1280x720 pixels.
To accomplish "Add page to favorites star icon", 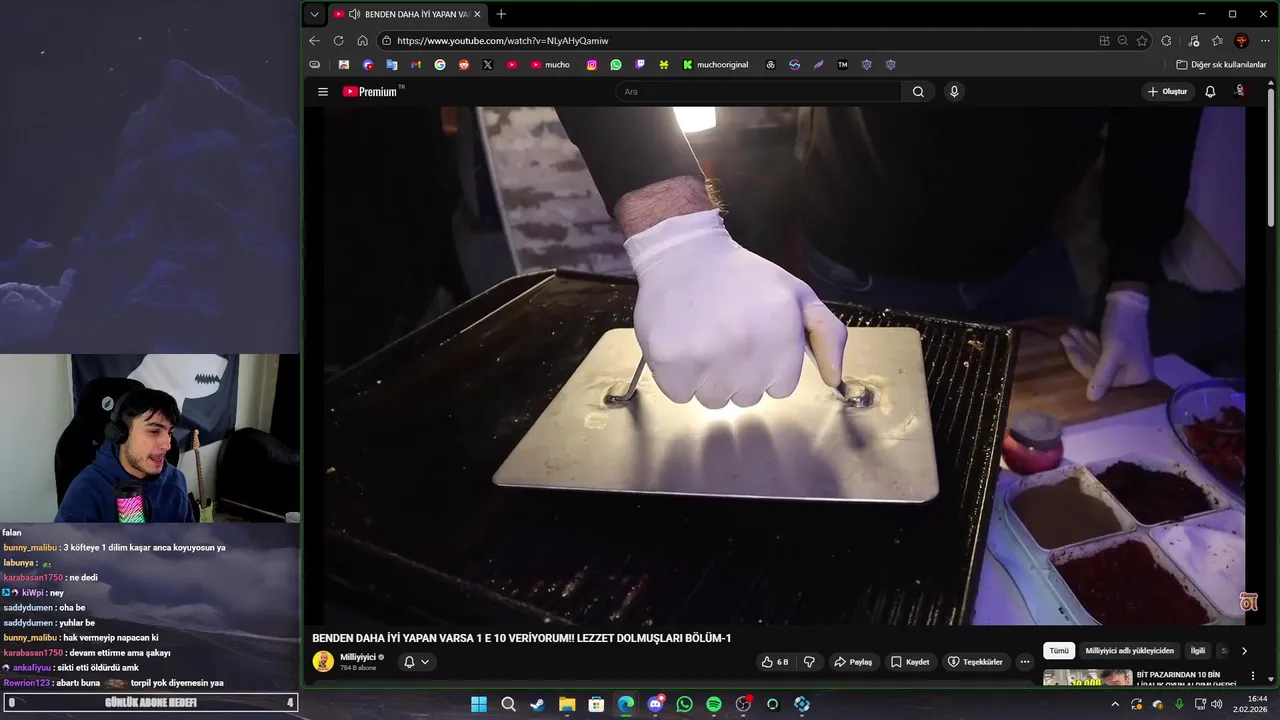I will coord(1142,41).
